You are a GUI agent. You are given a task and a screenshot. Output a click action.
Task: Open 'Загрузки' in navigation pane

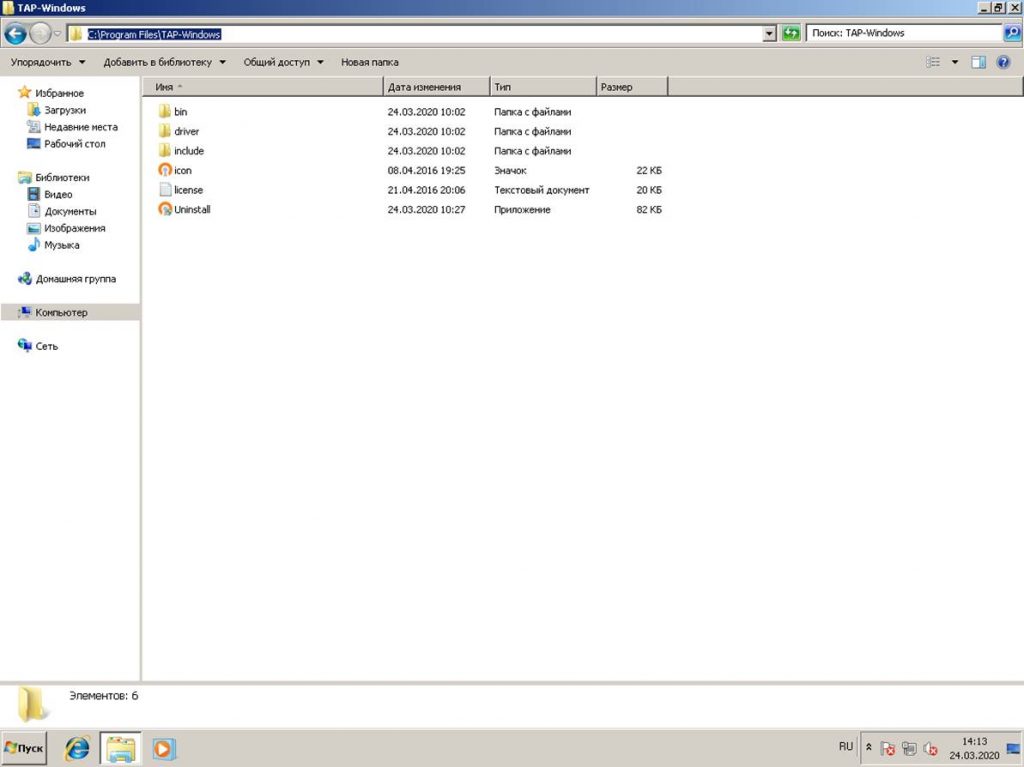(x=57, y=110)
